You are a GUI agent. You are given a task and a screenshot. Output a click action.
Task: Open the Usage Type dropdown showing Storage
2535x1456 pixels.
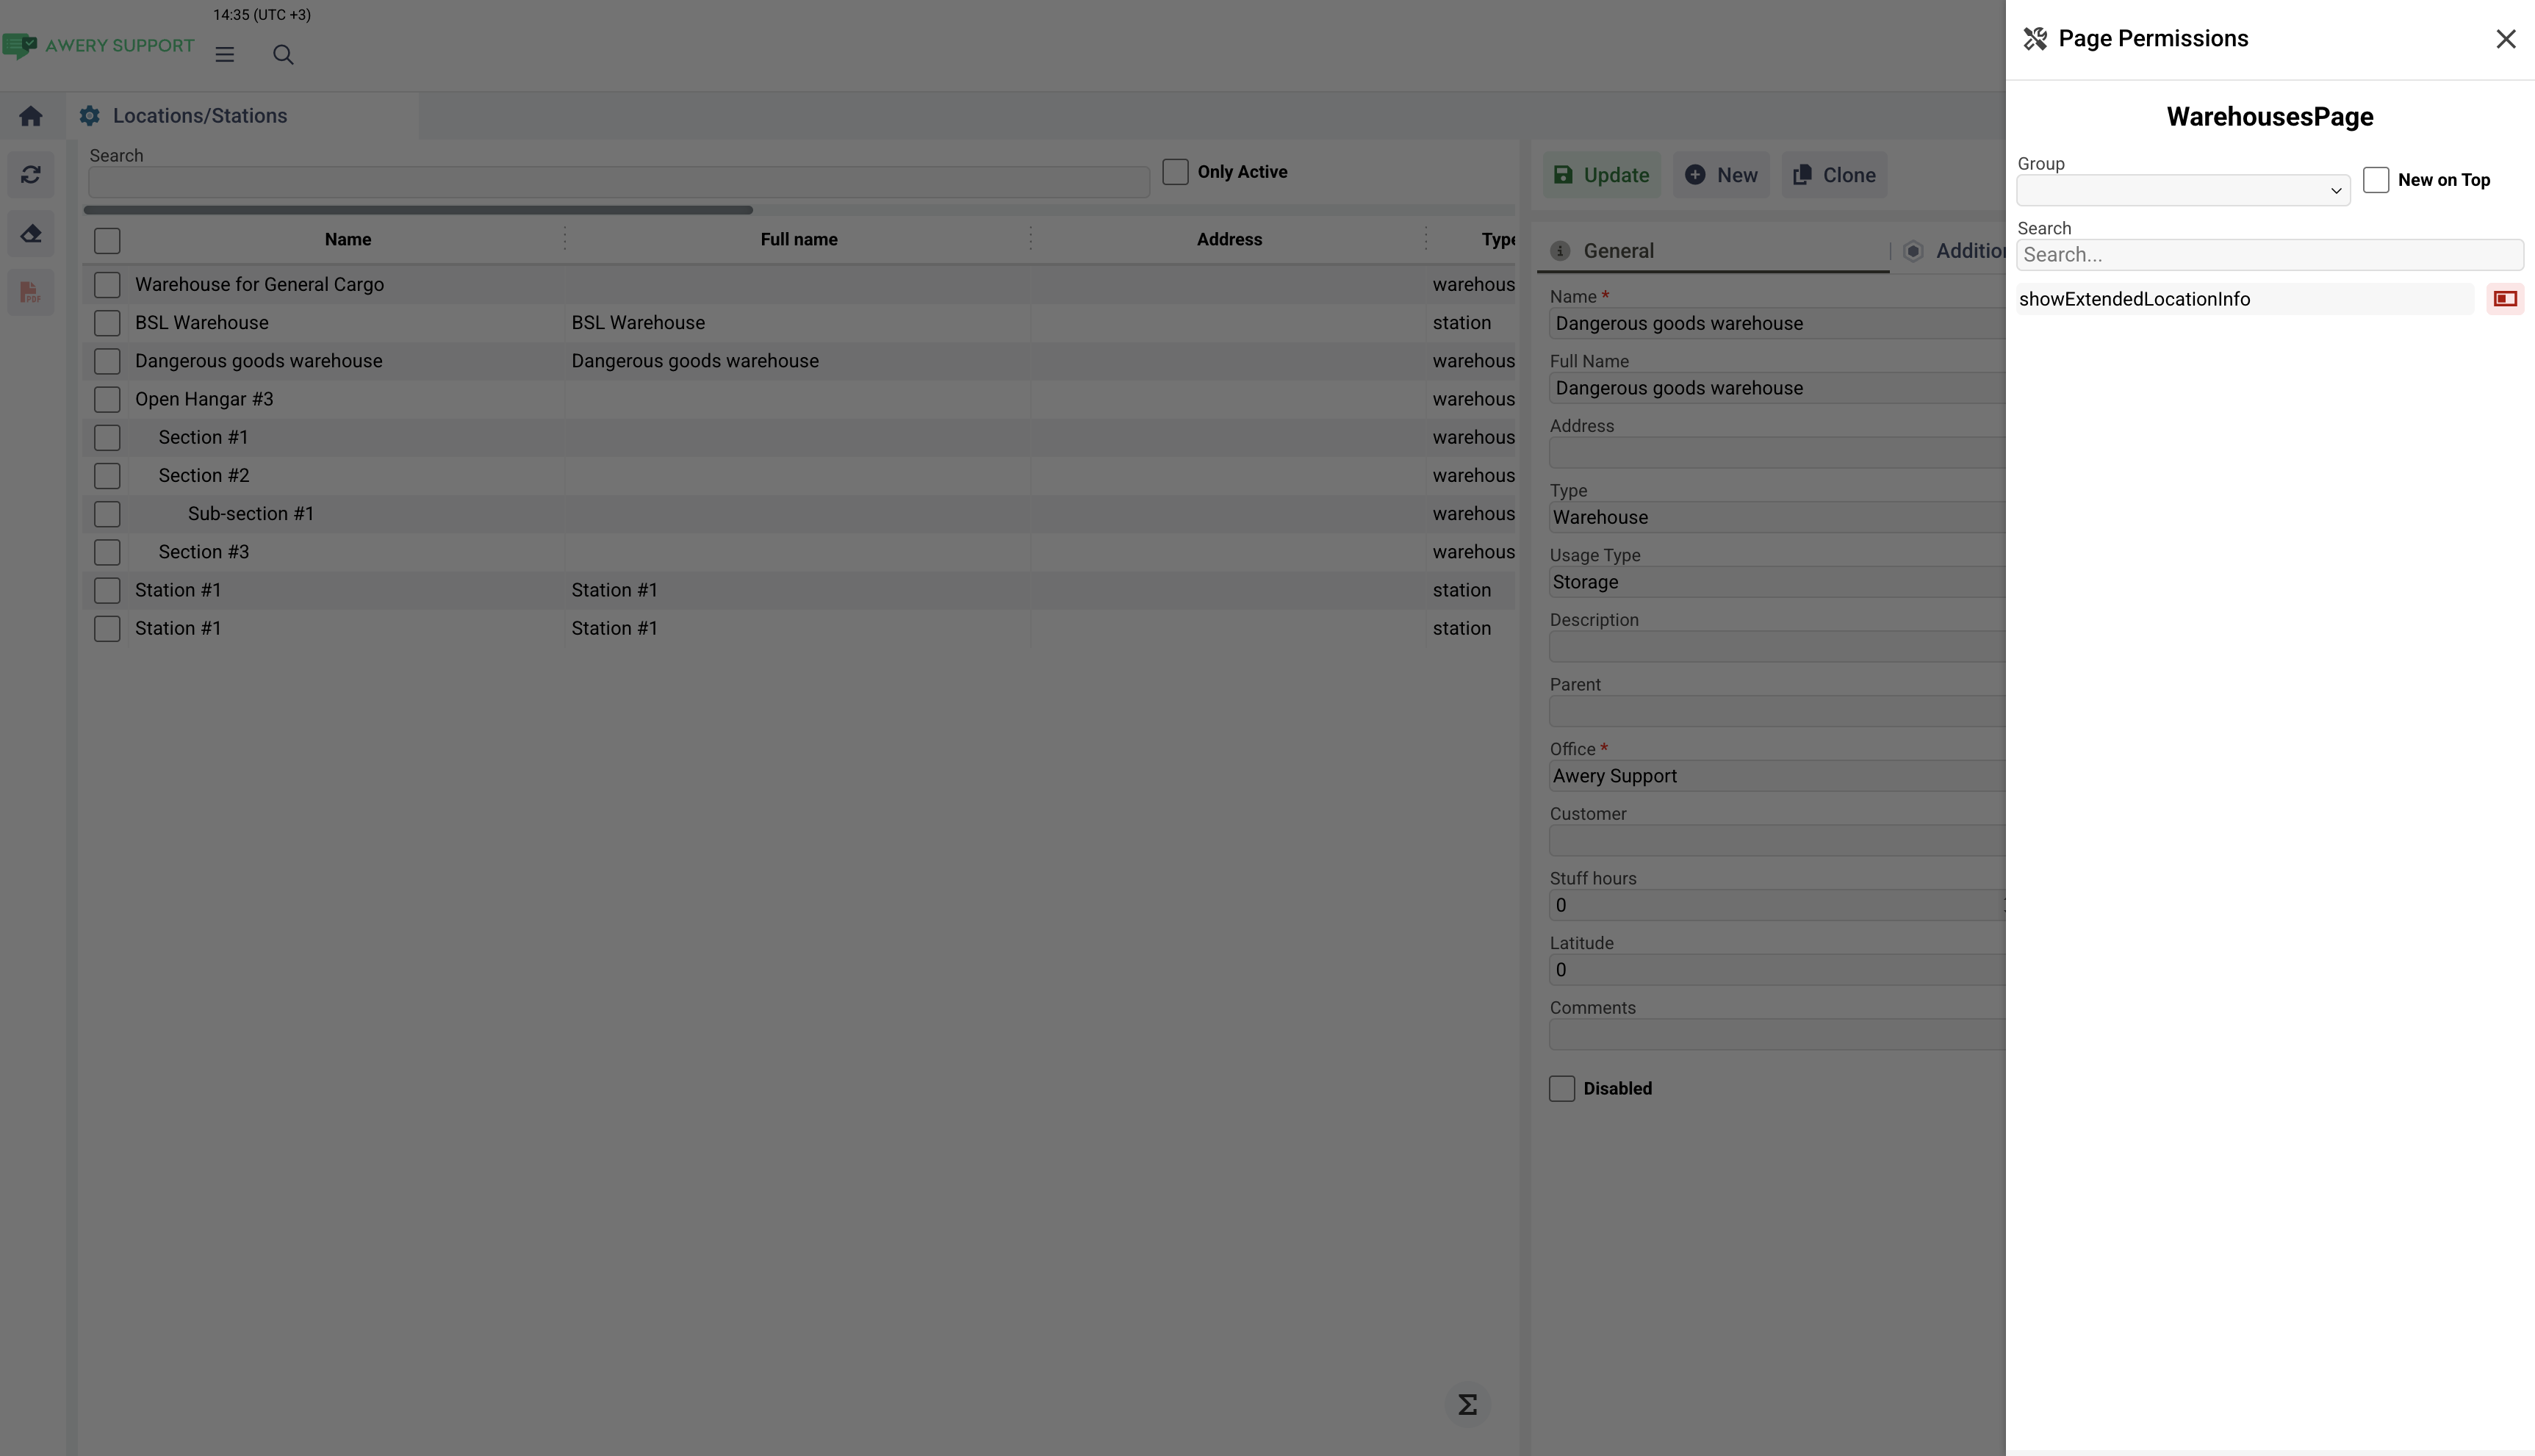(x=1776, y=582)
